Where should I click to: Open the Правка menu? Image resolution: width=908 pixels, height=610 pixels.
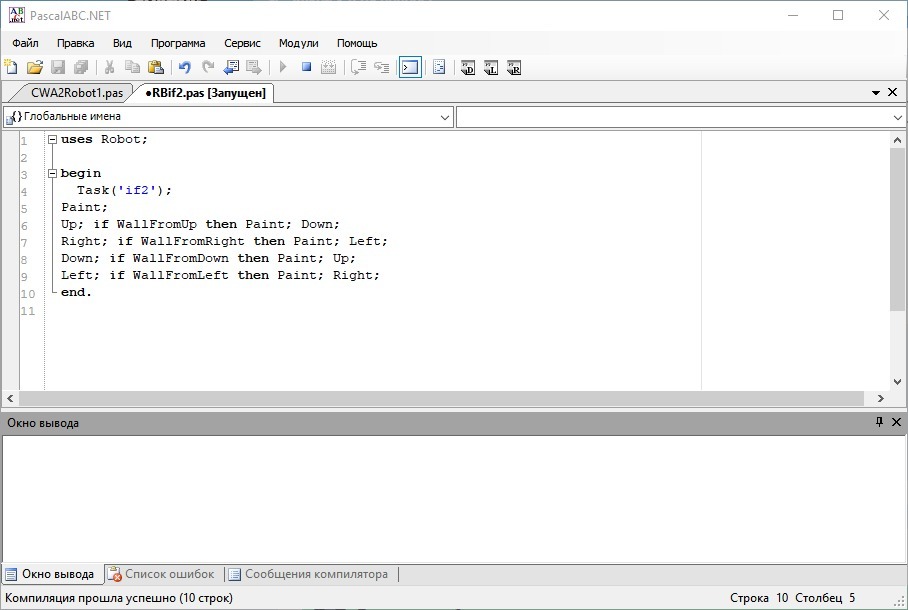pos(75,43)
